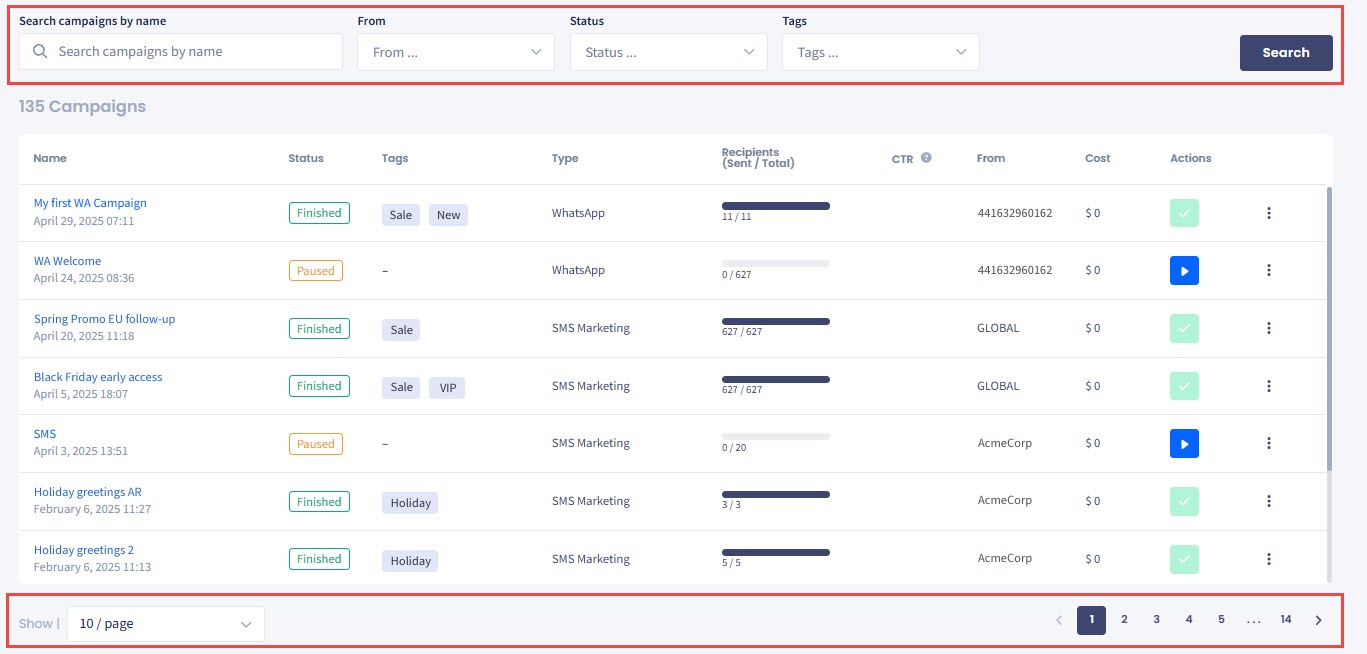Click the CTR help question mark icon
Screen dimensions: 1367x654
926,158
